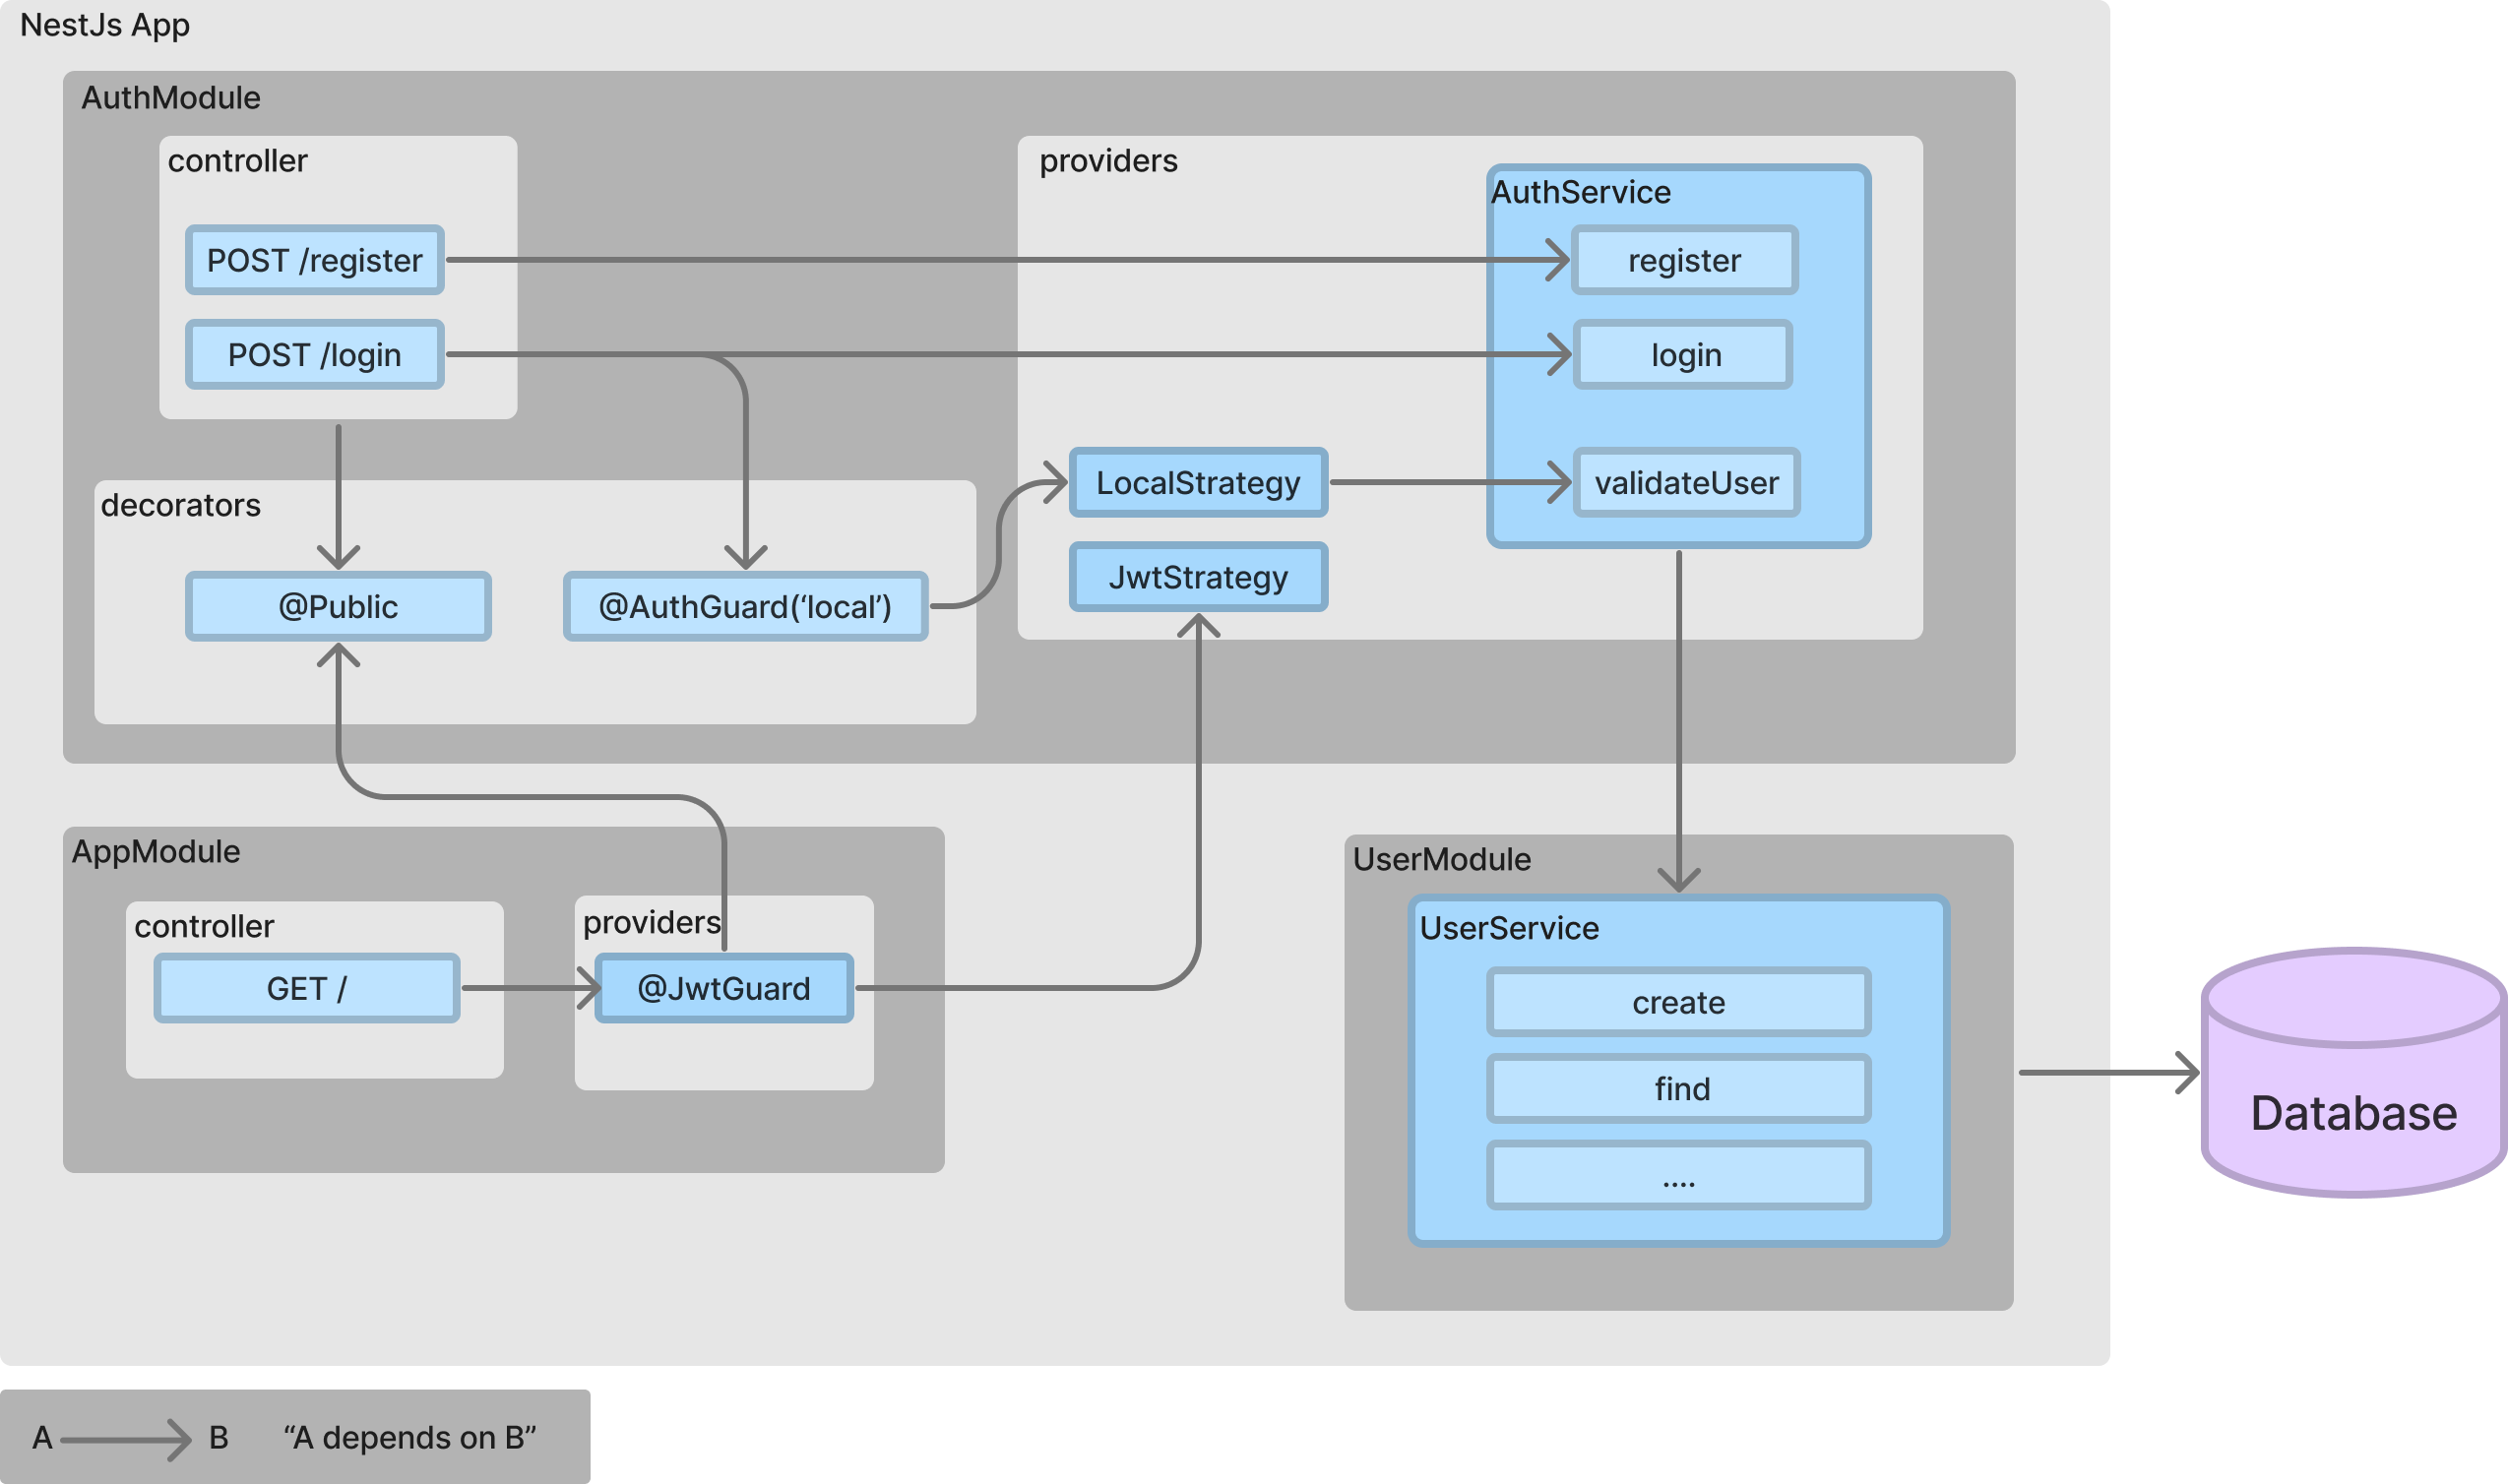Click the register method in AuthService

(1684, 260)
